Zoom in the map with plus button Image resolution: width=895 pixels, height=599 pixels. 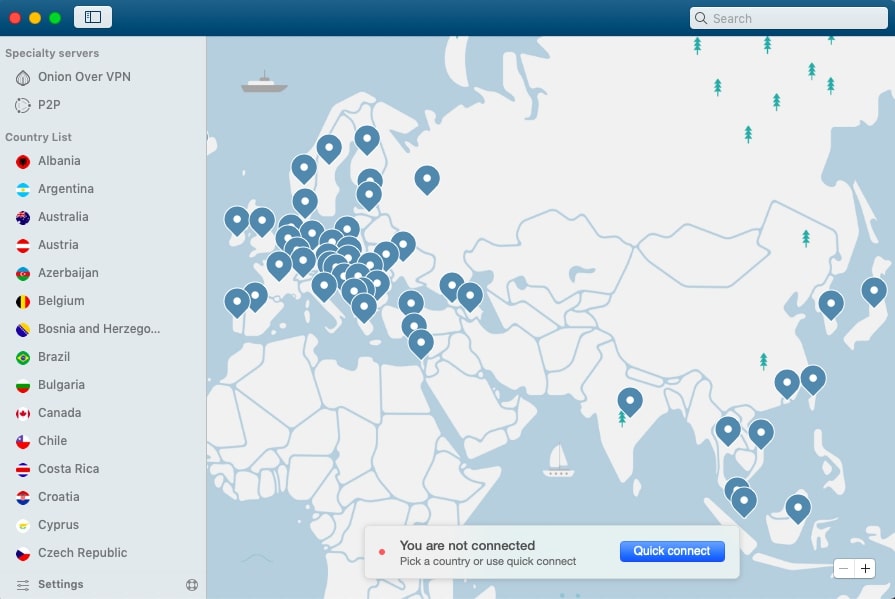coord(865,568)
